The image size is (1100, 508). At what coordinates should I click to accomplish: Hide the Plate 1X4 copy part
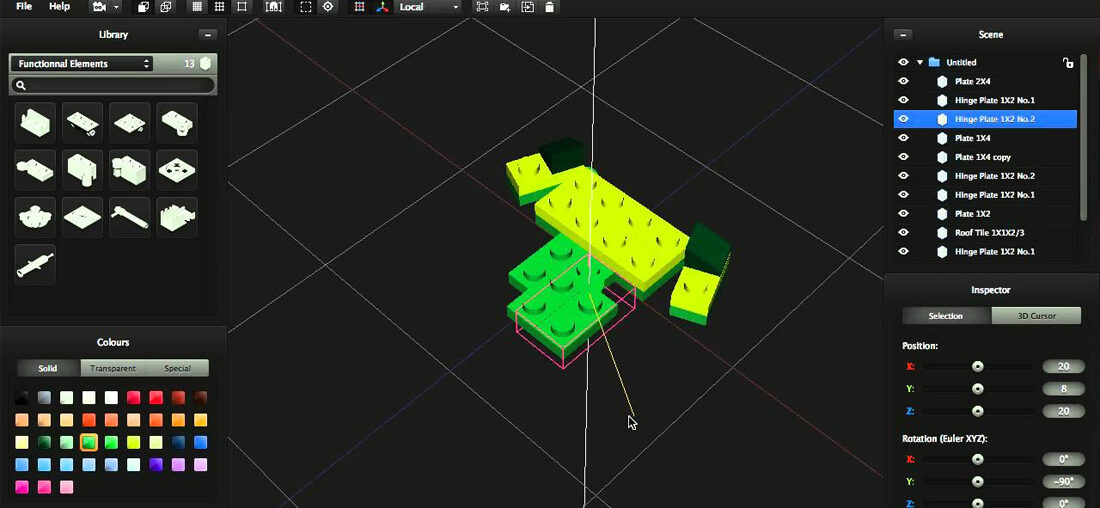tap(904, 157)
